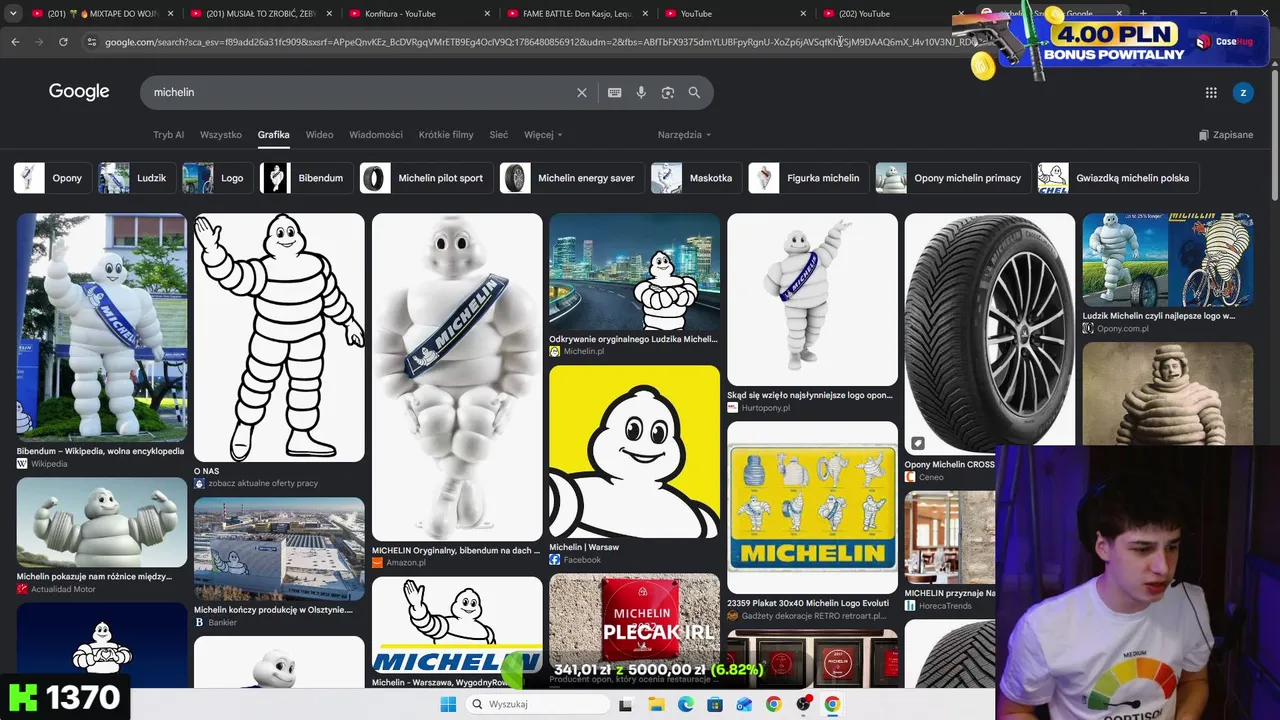Switch to the FAME BATTLE browser tab

[577, 14]
